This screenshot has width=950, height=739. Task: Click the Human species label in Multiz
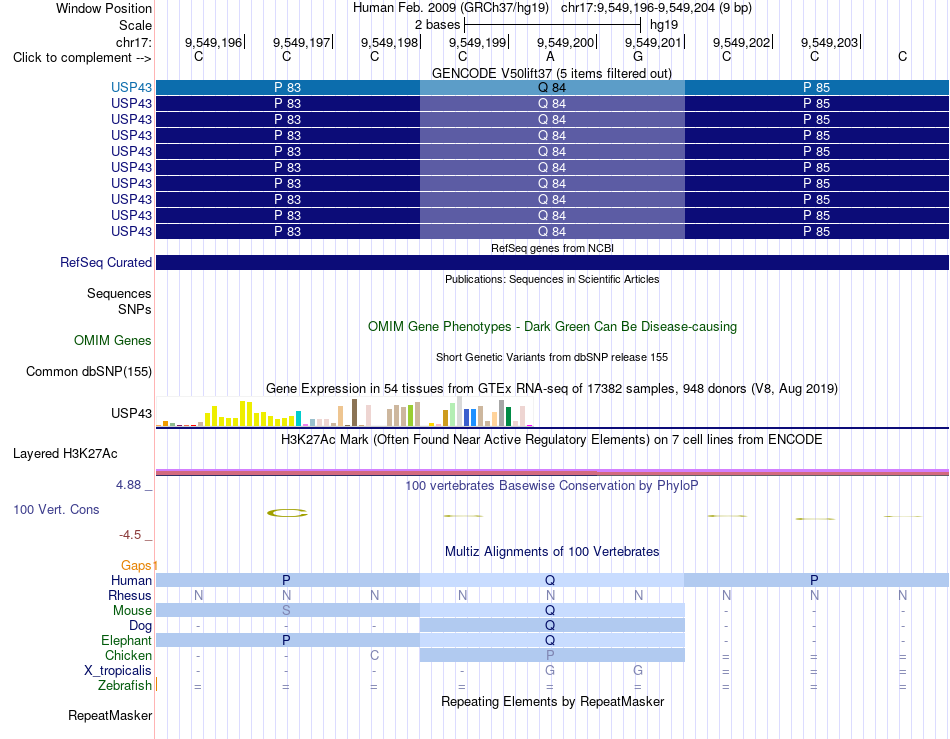[x=131, y=580]
